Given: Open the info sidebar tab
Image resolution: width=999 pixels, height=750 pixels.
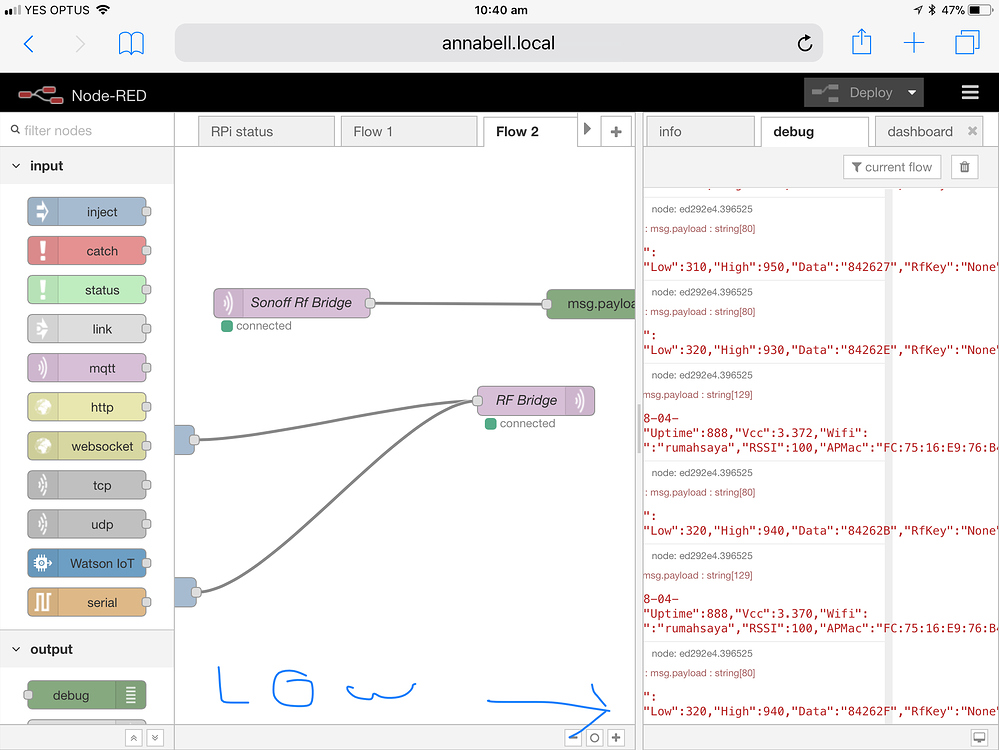Looking at the screenshot, I should point(699,130).
